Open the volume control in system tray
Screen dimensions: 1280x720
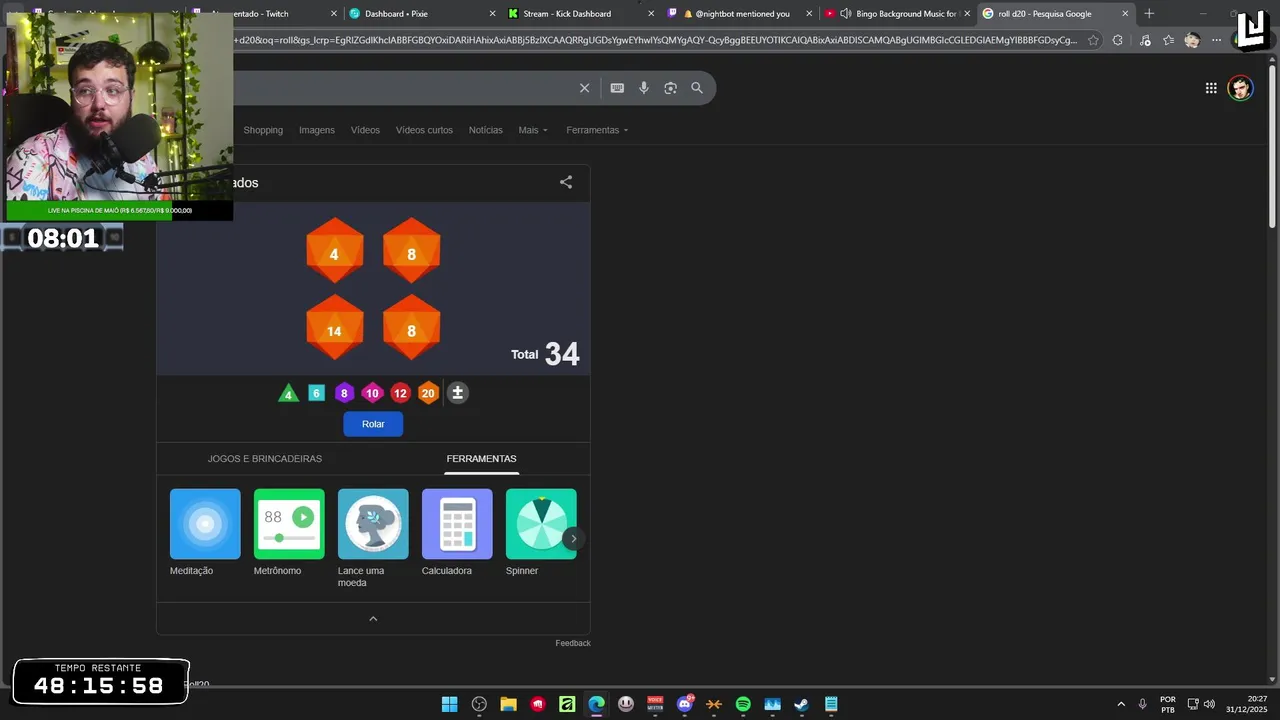tap(1209, 704)
